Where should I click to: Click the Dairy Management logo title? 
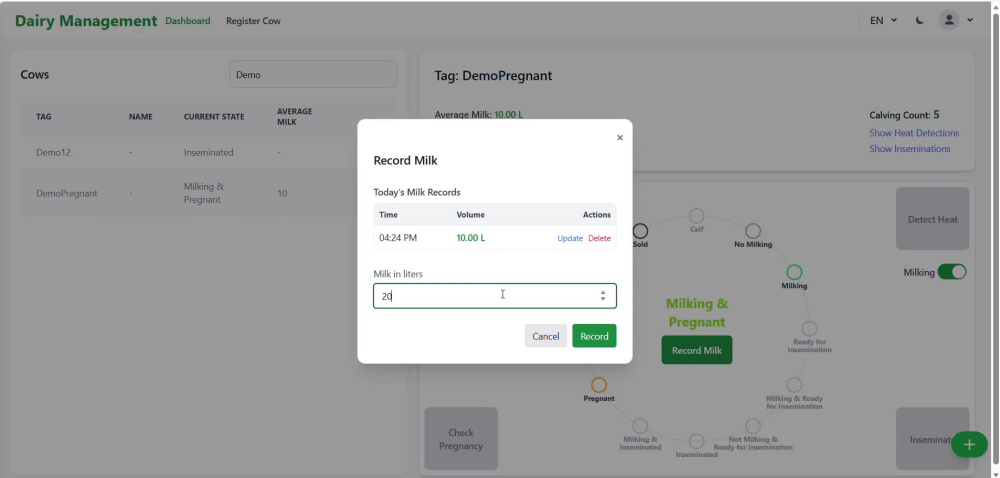pyautogui.click(x=86, y=20)
